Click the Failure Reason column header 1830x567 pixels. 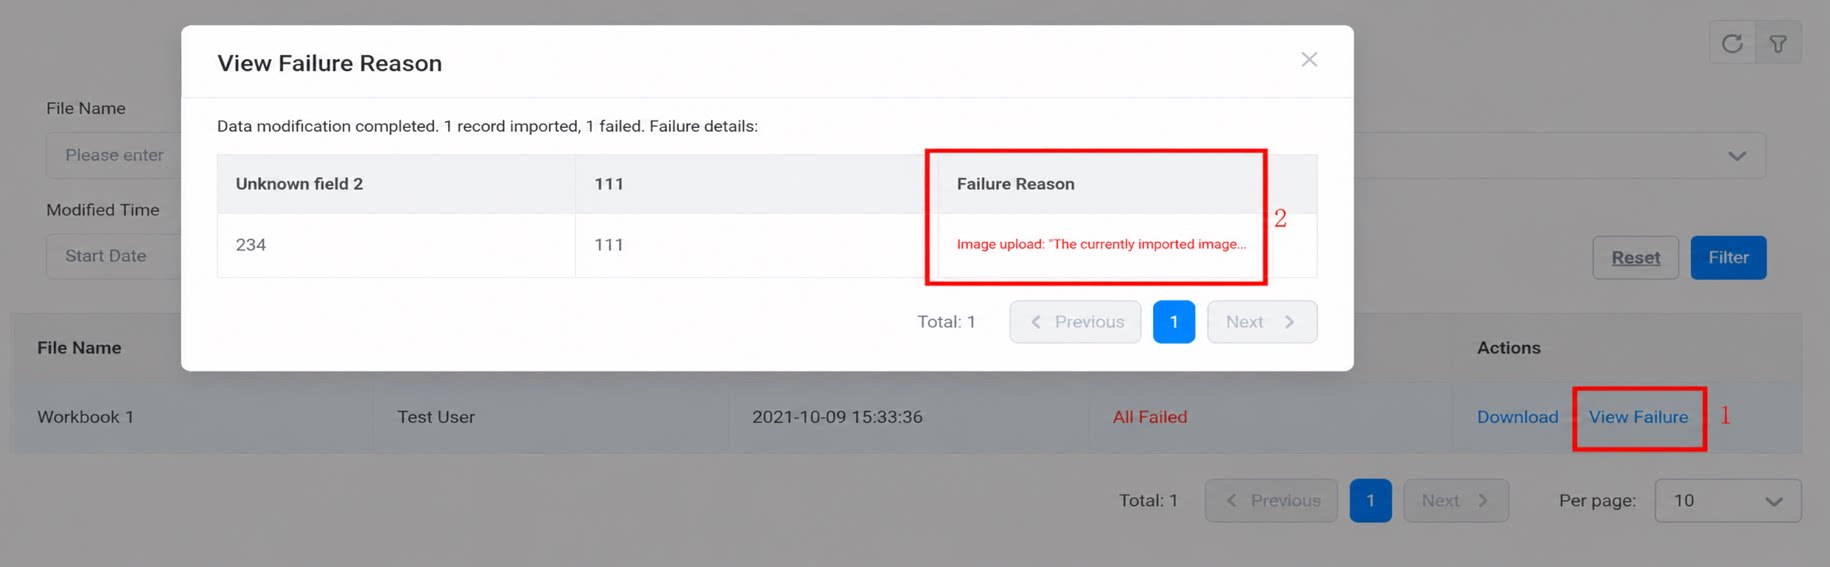pyautogui.click(x=1015, y=184)
